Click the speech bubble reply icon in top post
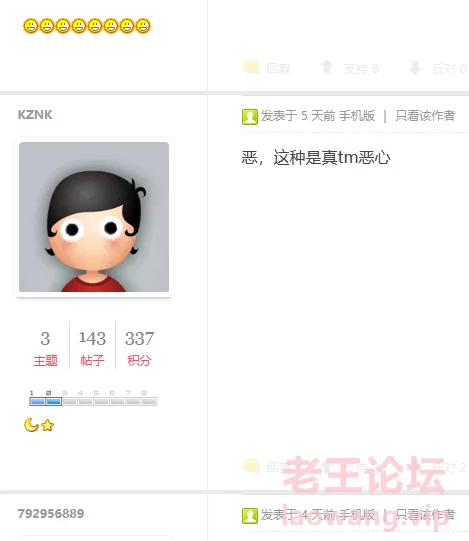The height and width of the screenshot is (541, 469). click(251, 67)
